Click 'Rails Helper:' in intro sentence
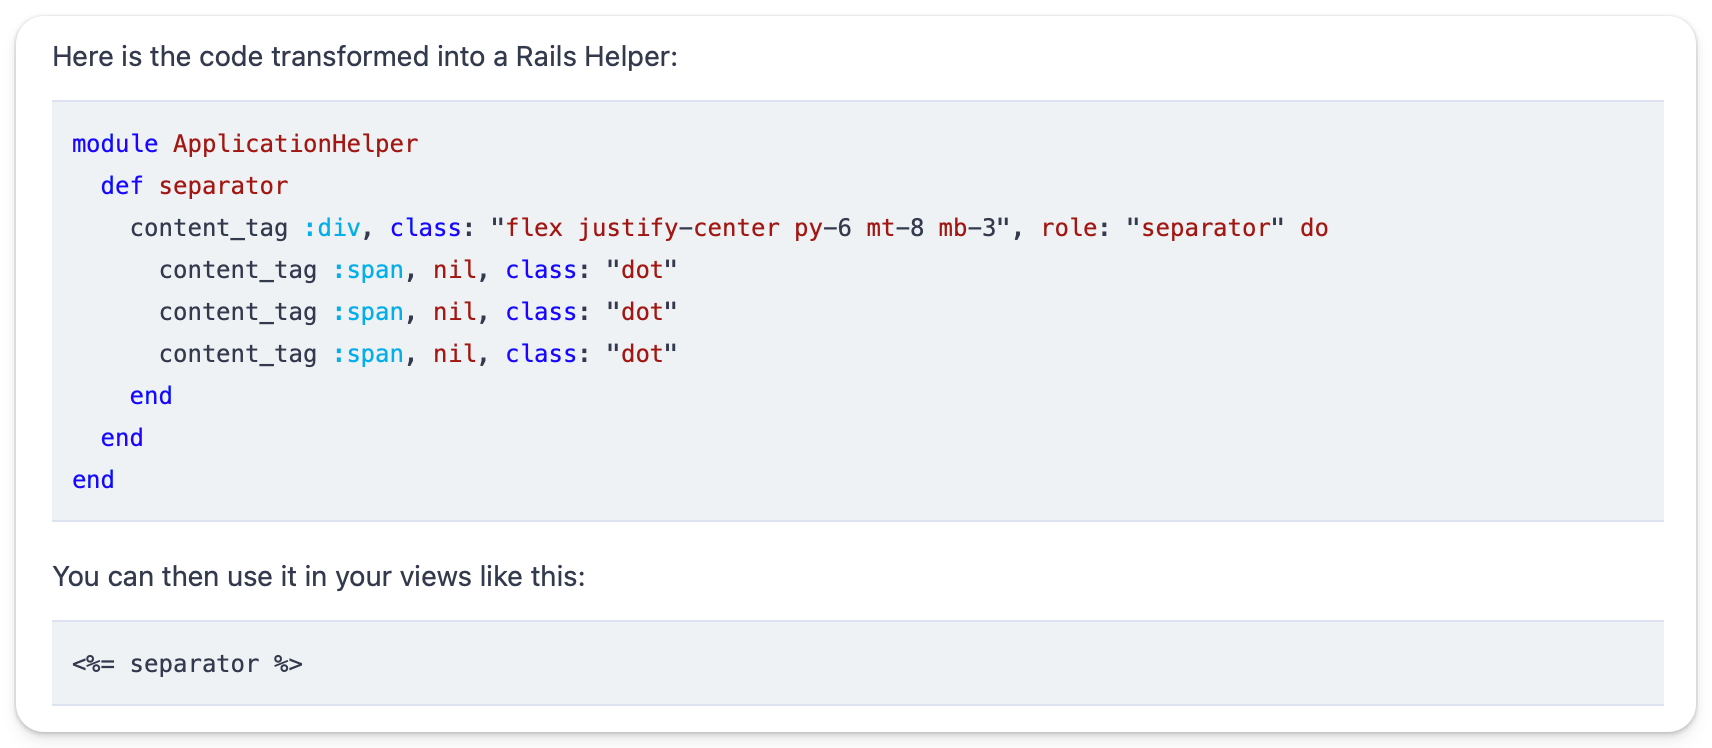Viewport: 1712px width, 748px height. (597, 57)
